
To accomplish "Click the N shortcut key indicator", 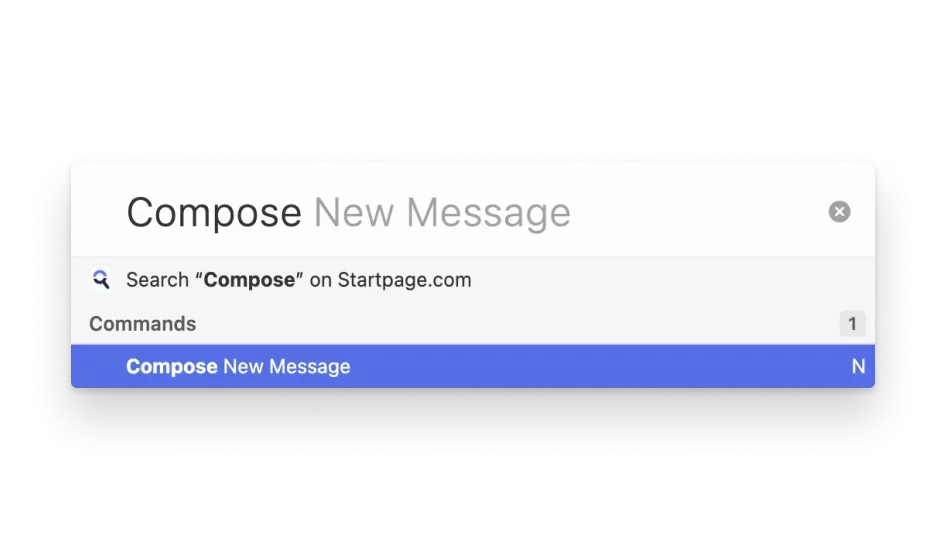I will point(859,366).
